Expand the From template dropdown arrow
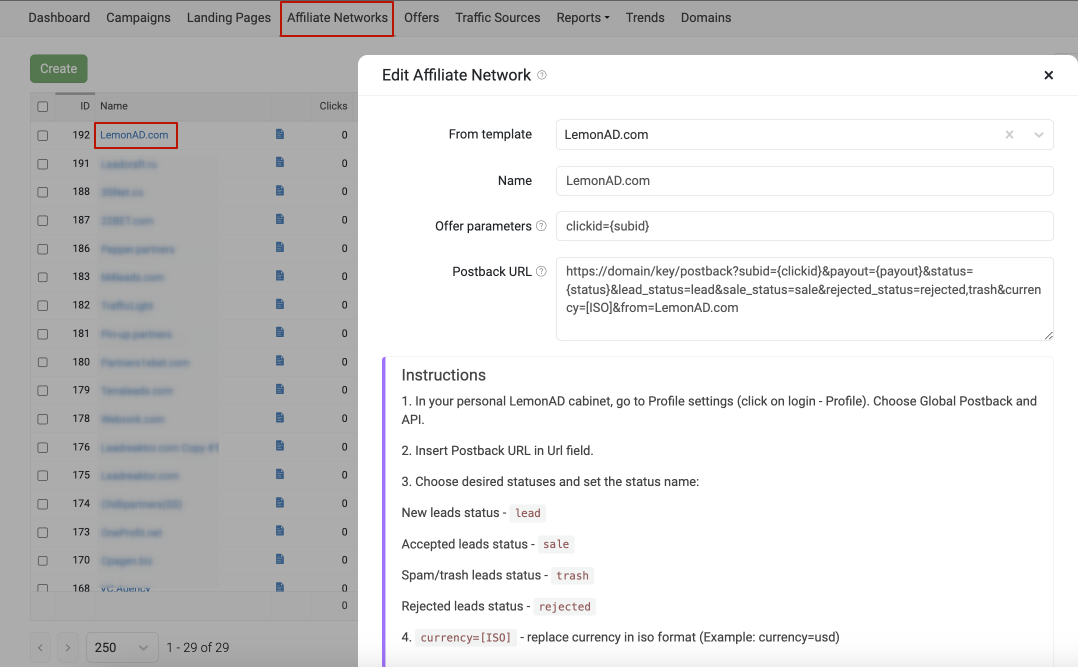Image resolution: width=1078 pixels, height=667 pixels. pyautogui.click(x=1039, y=135)
